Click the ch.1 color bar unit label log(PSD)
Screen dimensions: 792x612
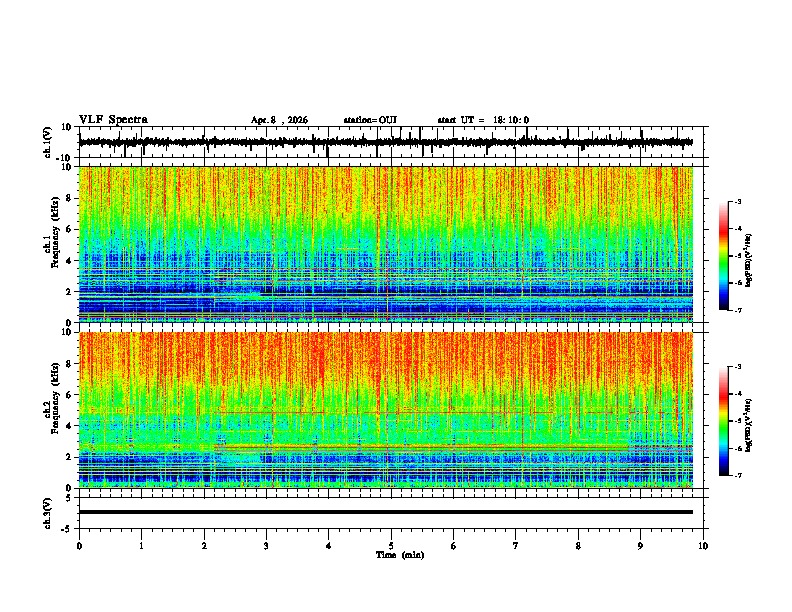point(749,261)
